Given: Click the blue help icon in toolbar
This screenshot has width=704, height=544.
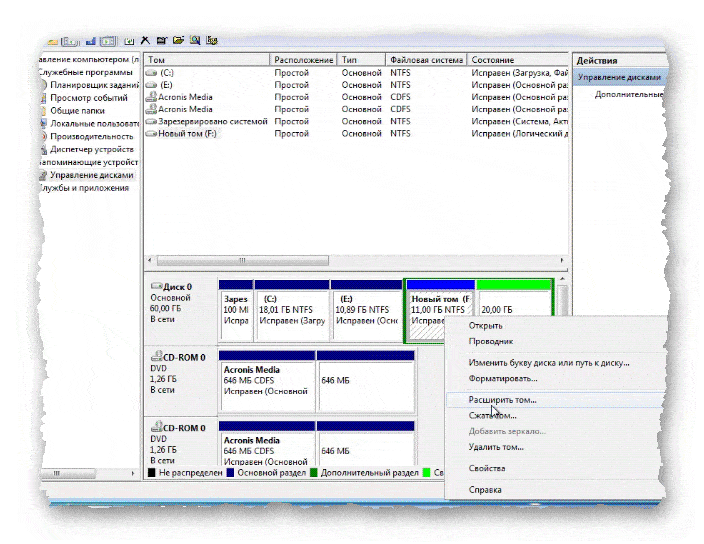Looking at the screenshot, I should (x=91, y=41).
